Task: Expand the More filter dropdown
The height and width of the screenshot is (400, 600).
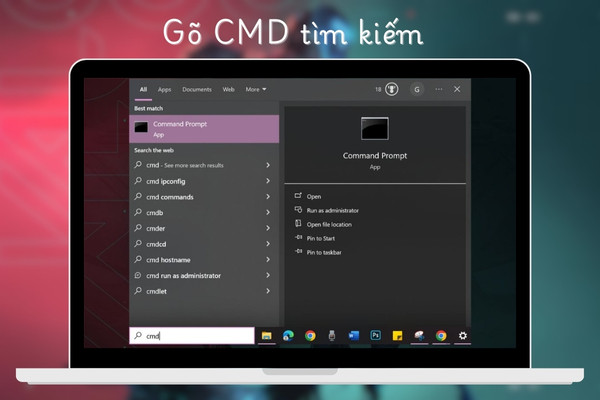Action: (x=256, y=90)
